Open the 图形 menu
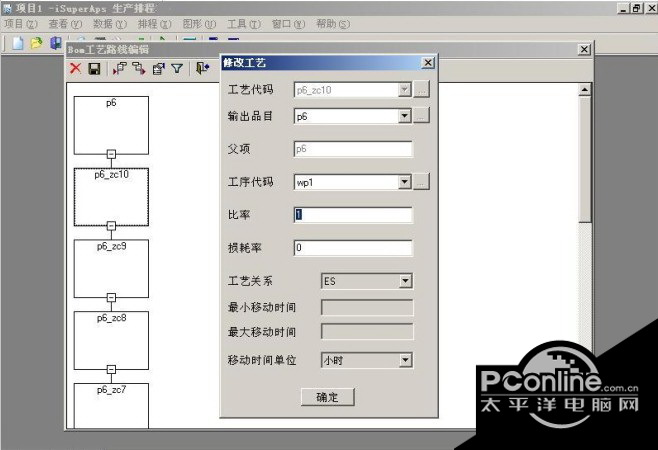 click(x=199, y=24)
